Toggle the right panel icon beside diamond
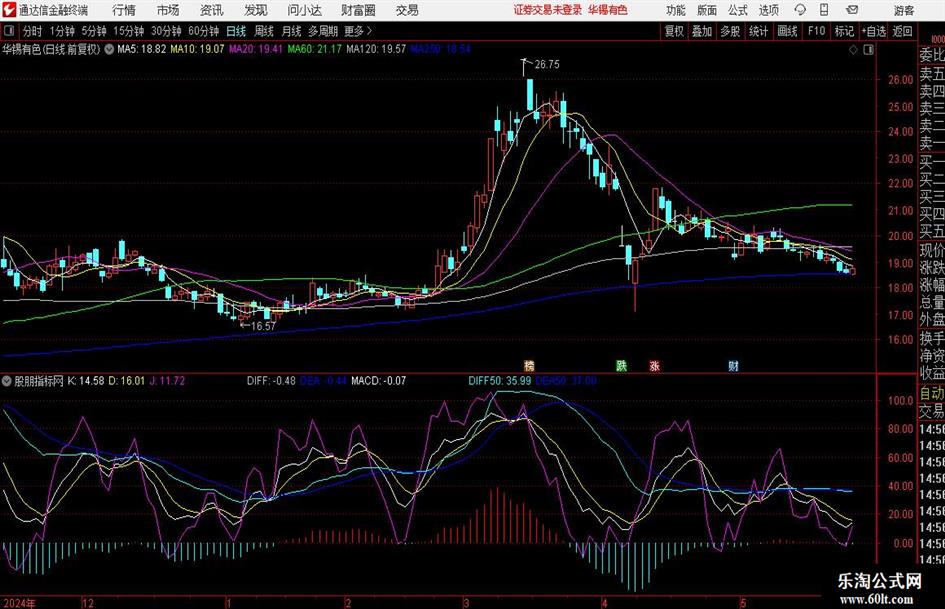The width and height of the screenshot is (945, 609). click(868, 50)
